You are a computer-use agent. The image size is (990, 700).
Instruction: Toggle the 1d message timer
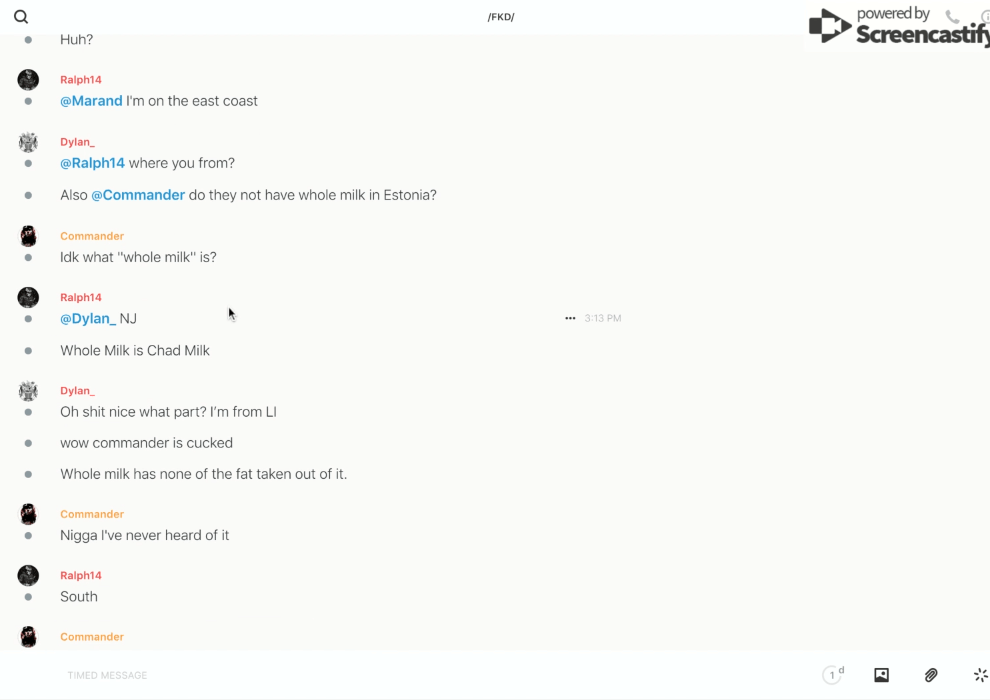(x=833, y=675)
